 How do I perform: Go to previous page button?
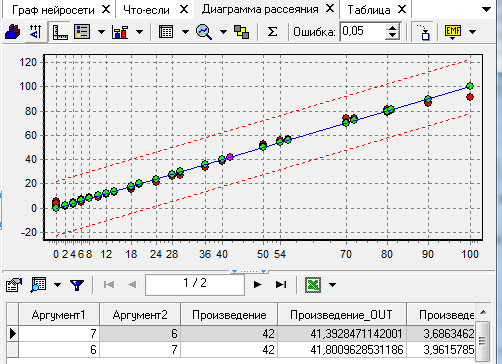[132, 285]
